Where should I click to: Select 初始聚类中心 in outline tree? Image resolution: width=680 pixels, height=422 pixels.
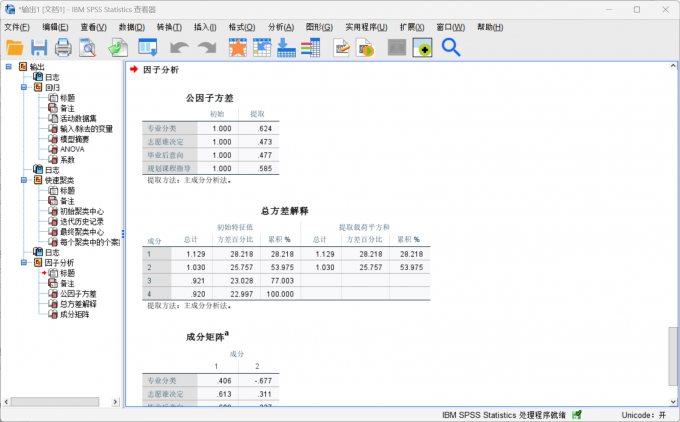[x=82, y=211]
